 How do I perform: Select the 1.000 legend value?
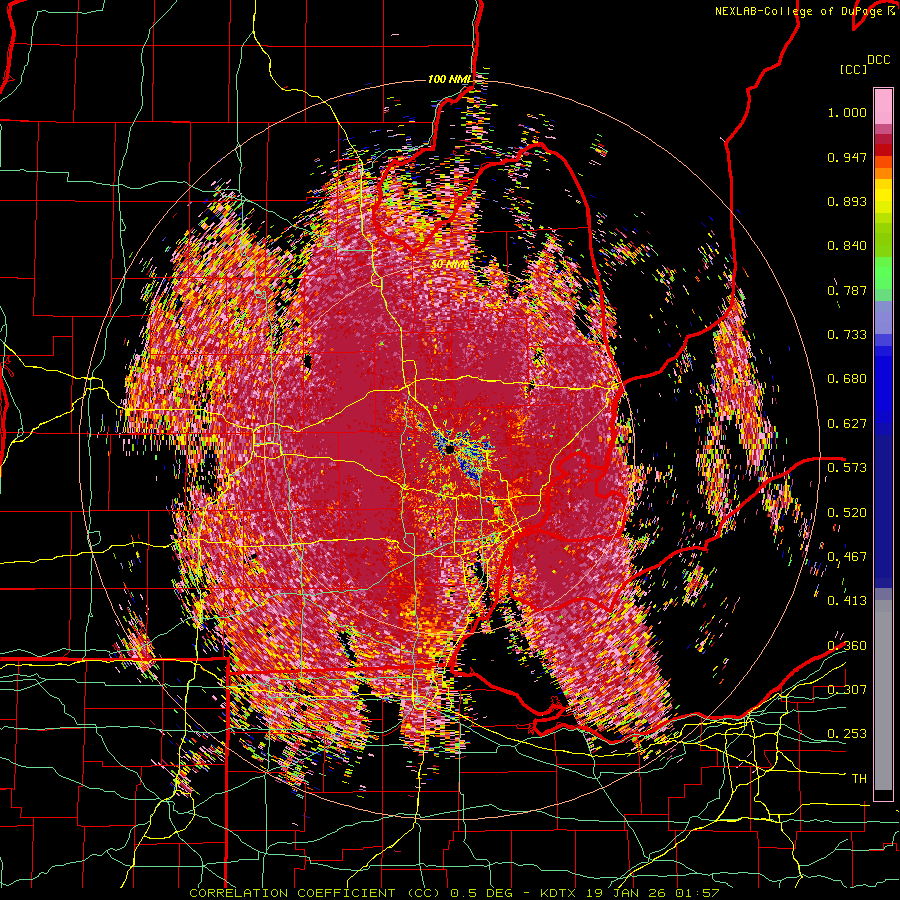pos(847,112)
